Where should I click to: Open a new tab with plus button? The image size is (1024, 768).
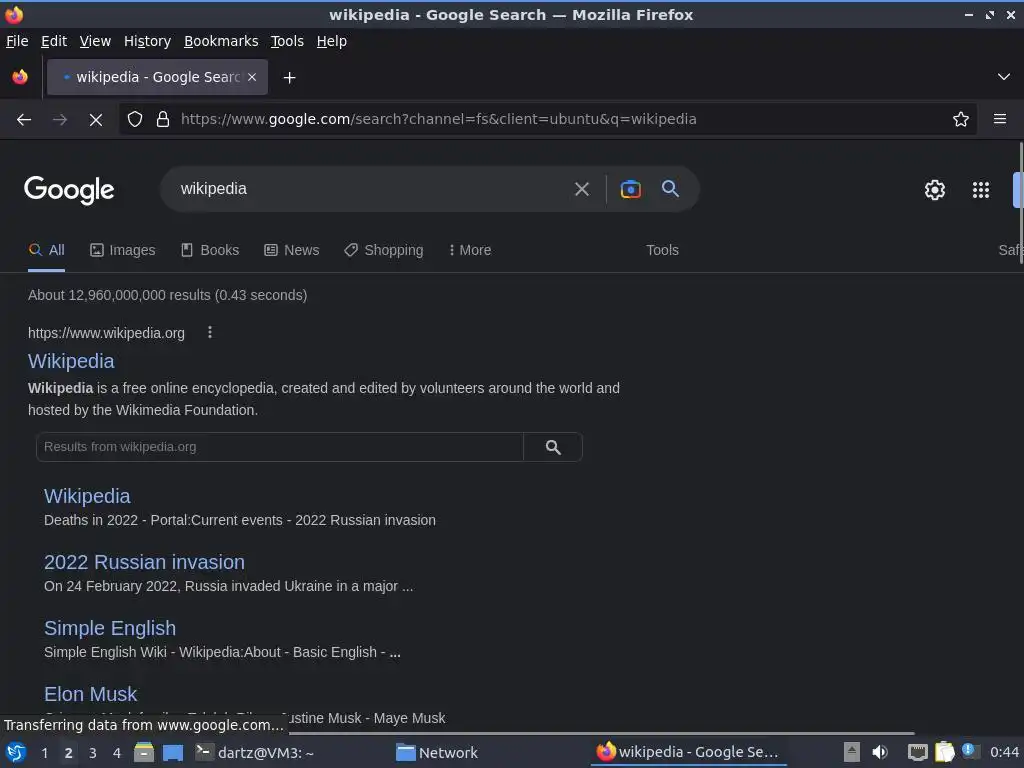pos(289,78)
